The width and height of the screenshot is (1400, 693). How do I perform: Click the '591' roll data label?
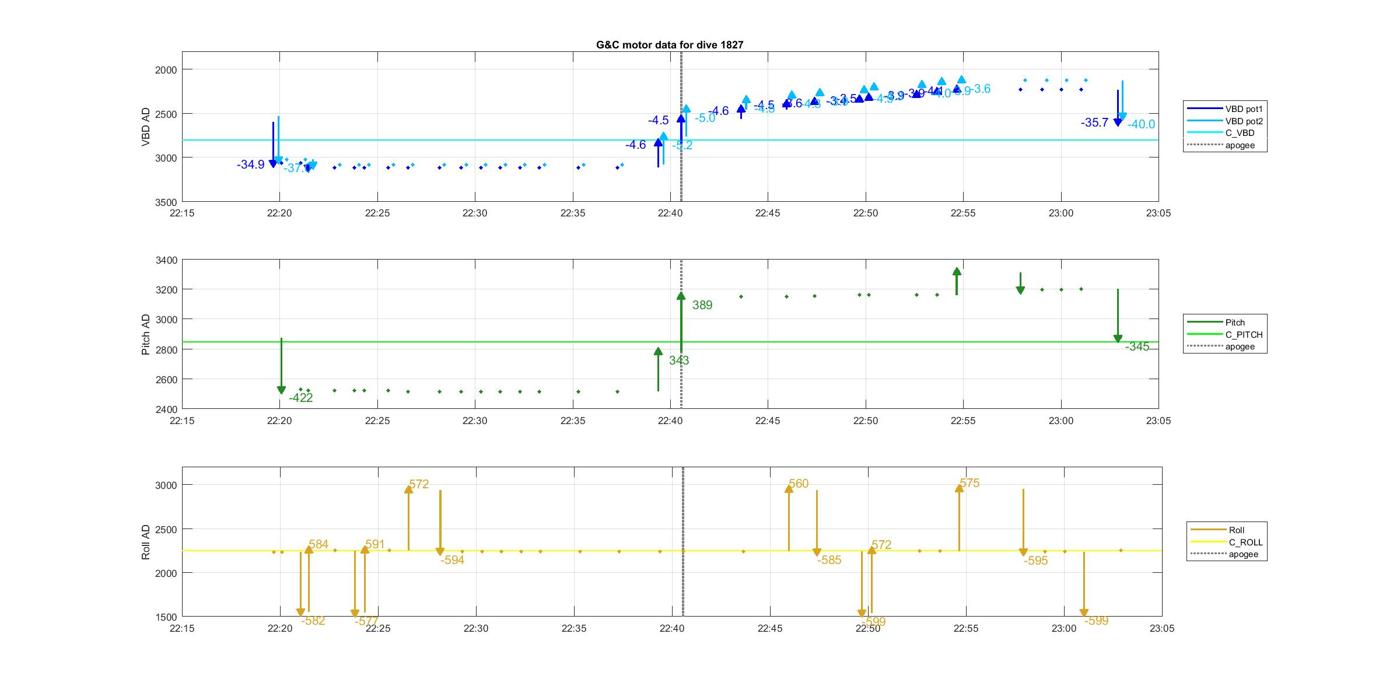375,544
